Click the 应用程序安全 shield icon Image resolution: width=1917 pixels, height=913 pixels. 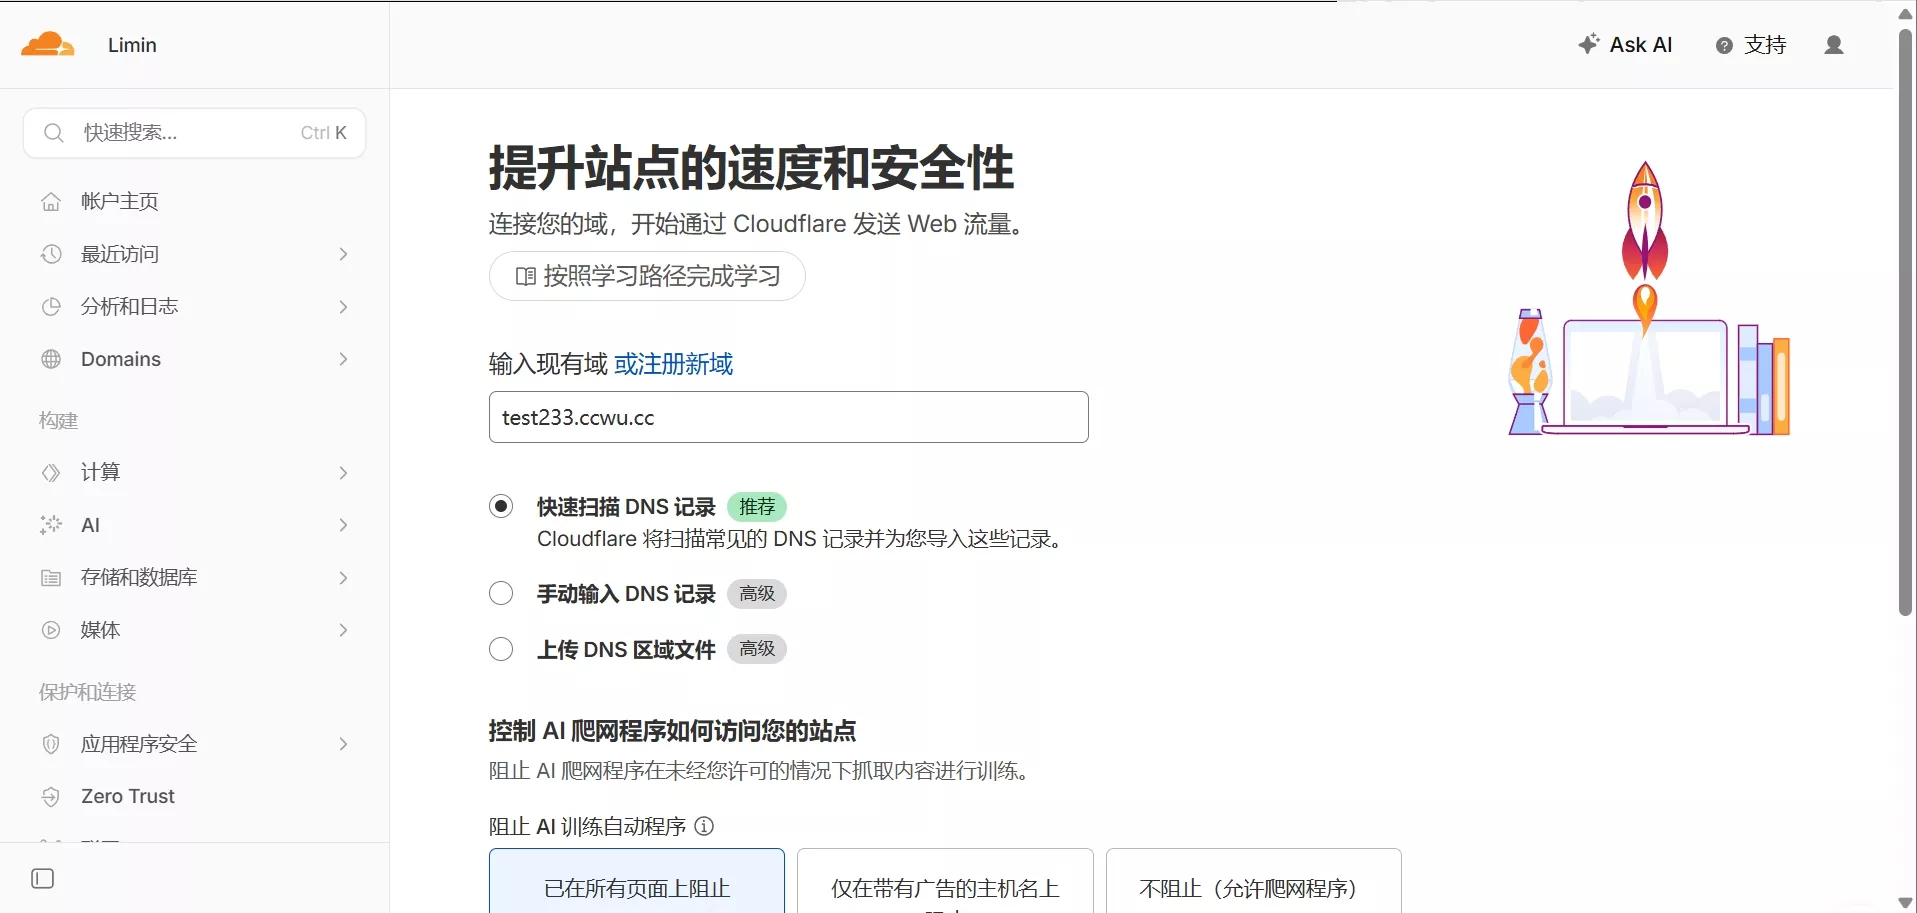tap(51, 744)
